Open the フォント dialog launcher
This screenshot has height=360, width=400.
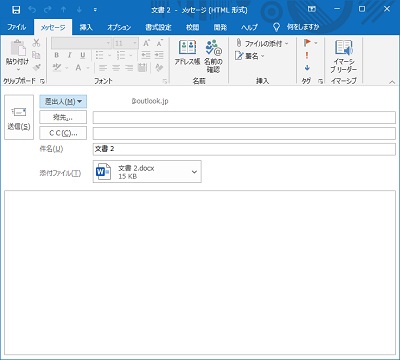[165, 81]
